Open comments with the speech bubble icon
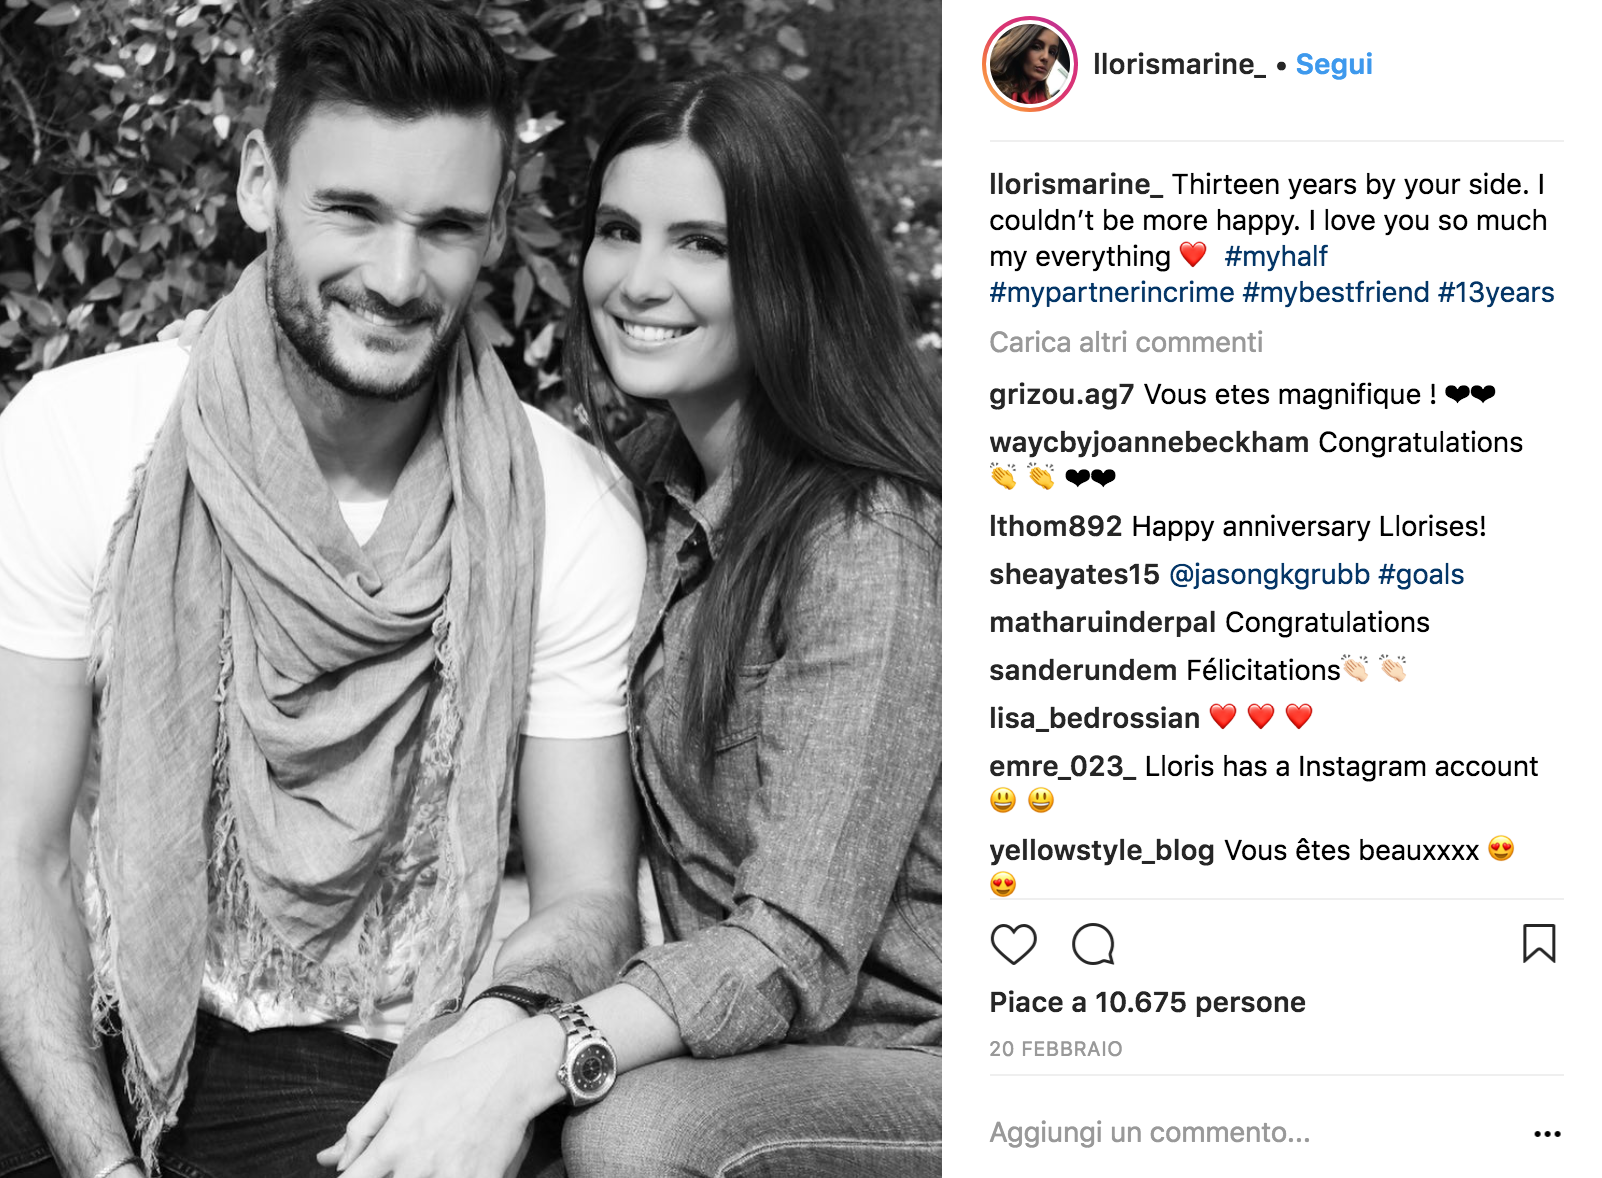The image size is (1602, 1178). 1093,944
